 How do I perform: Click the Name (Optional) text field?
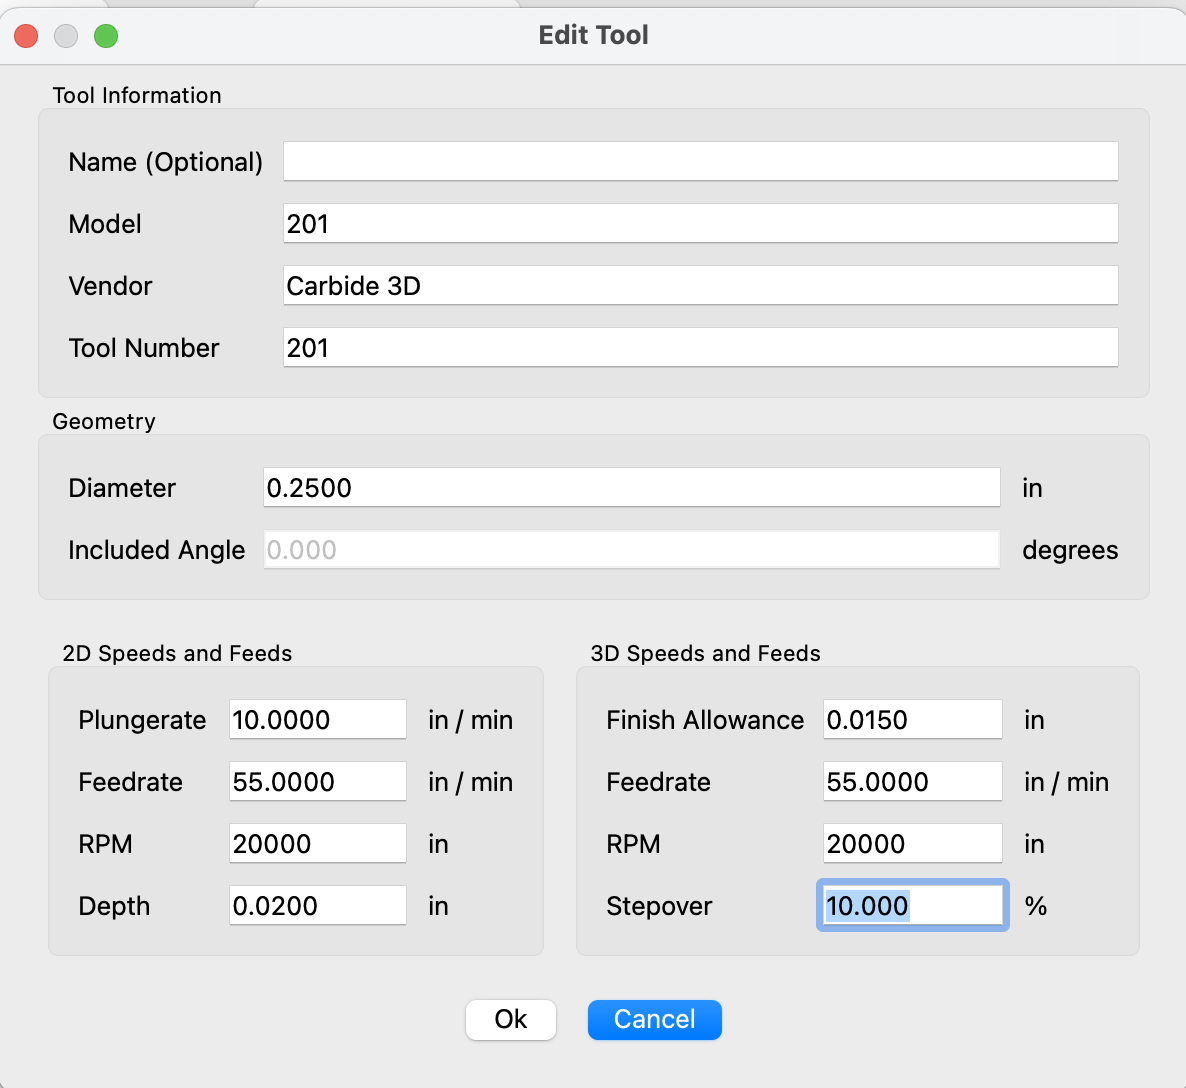point(700,162)
